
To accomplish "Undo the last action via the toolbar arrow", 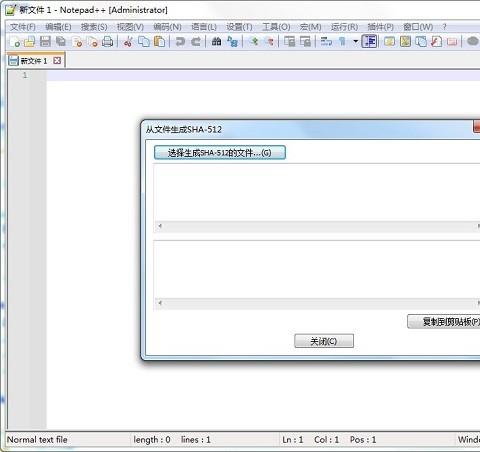I will pyautogui.click(x=180, y=42).
